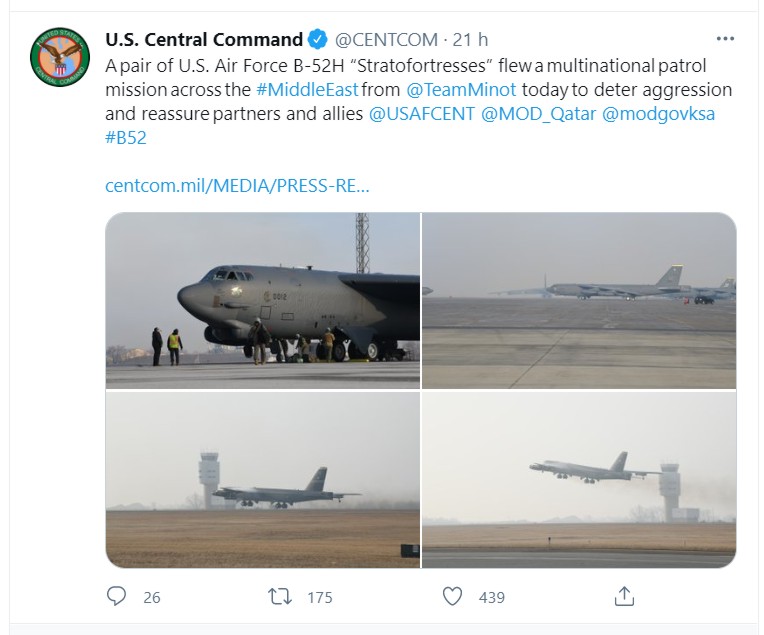Retweet this B-52H tweet
Image resolution: width=764 pixels, height=635 pixels.
click(281, 597)
